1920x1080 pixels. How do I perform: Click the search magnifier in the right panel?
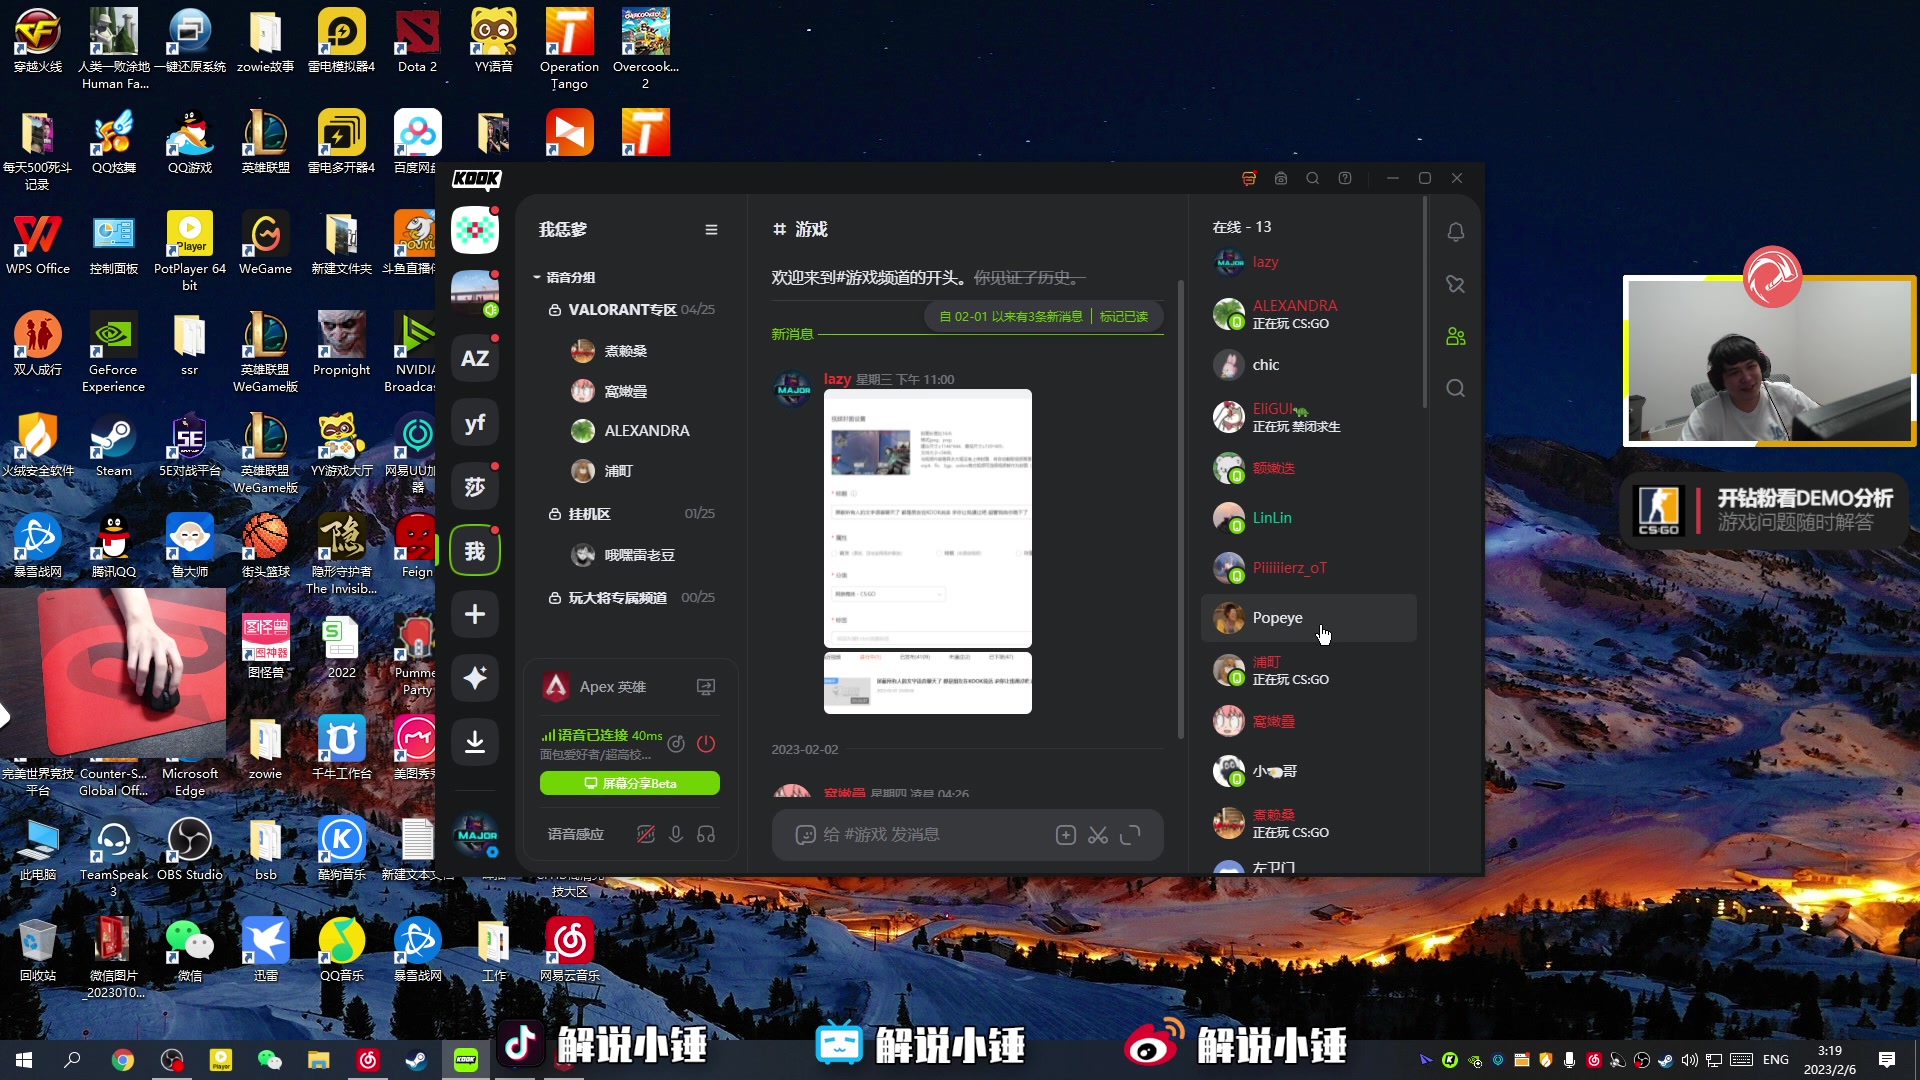1455,388
